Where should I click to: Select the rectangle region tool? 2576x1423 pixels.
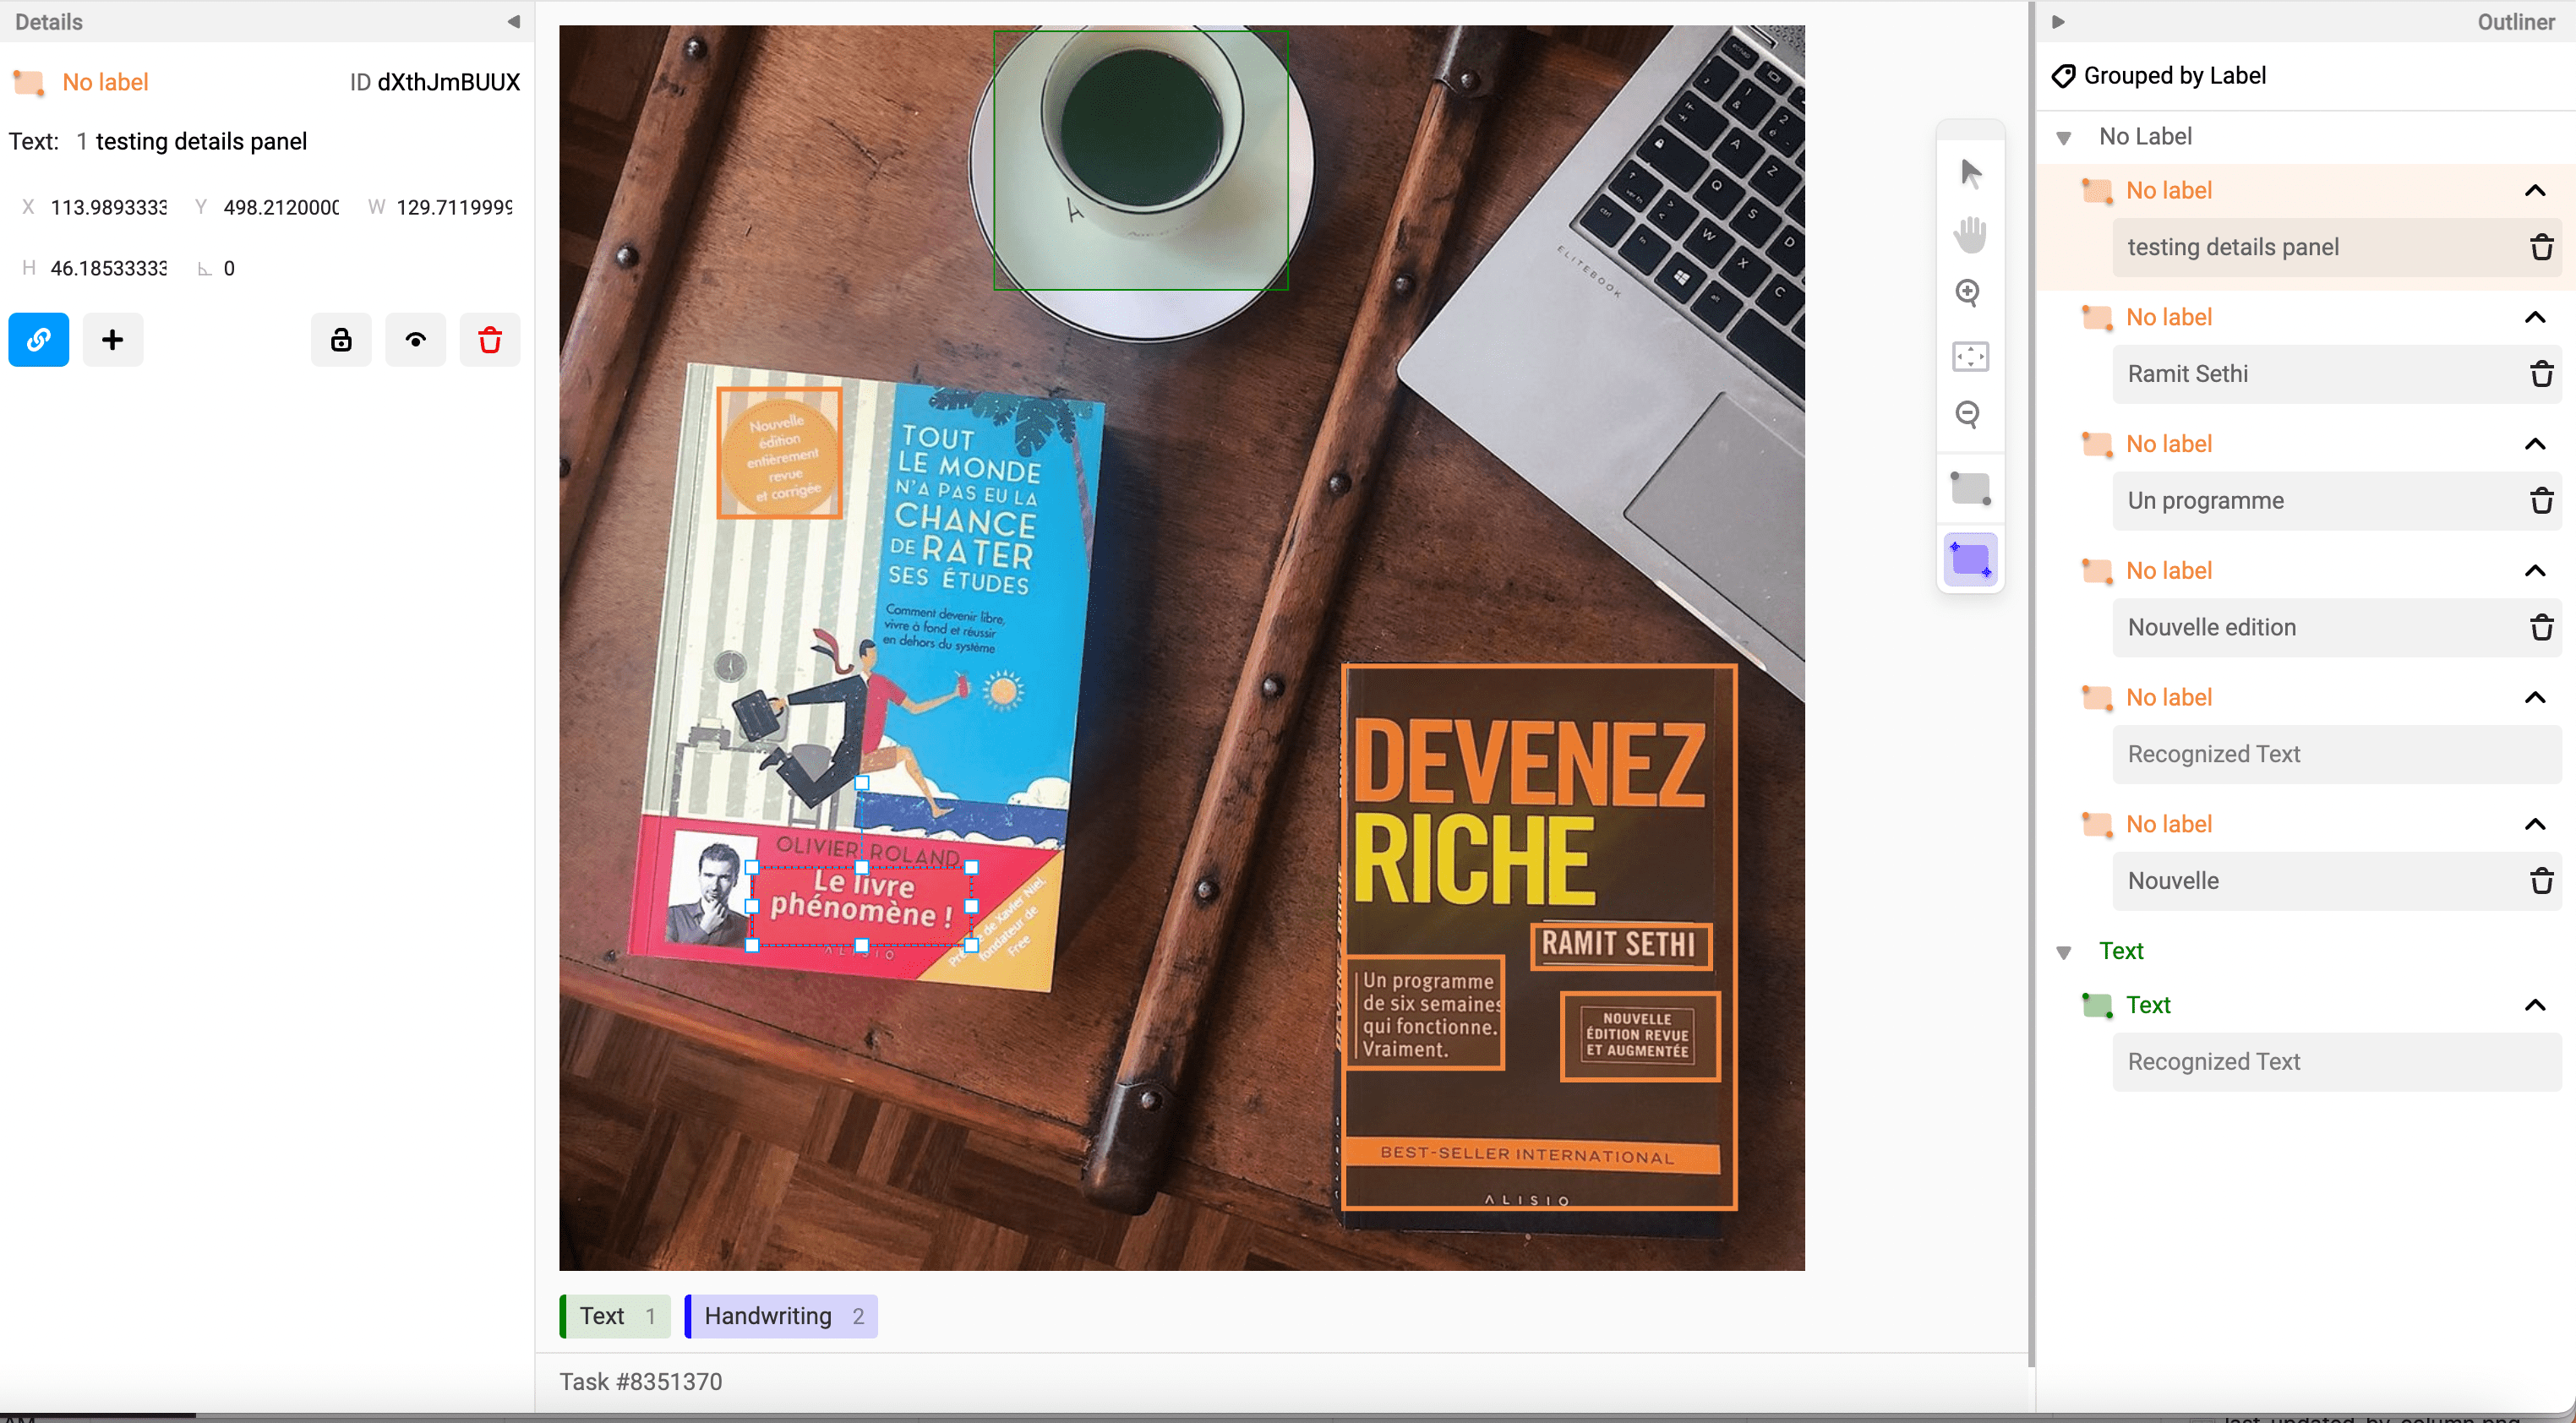[x=1970, y=489]
